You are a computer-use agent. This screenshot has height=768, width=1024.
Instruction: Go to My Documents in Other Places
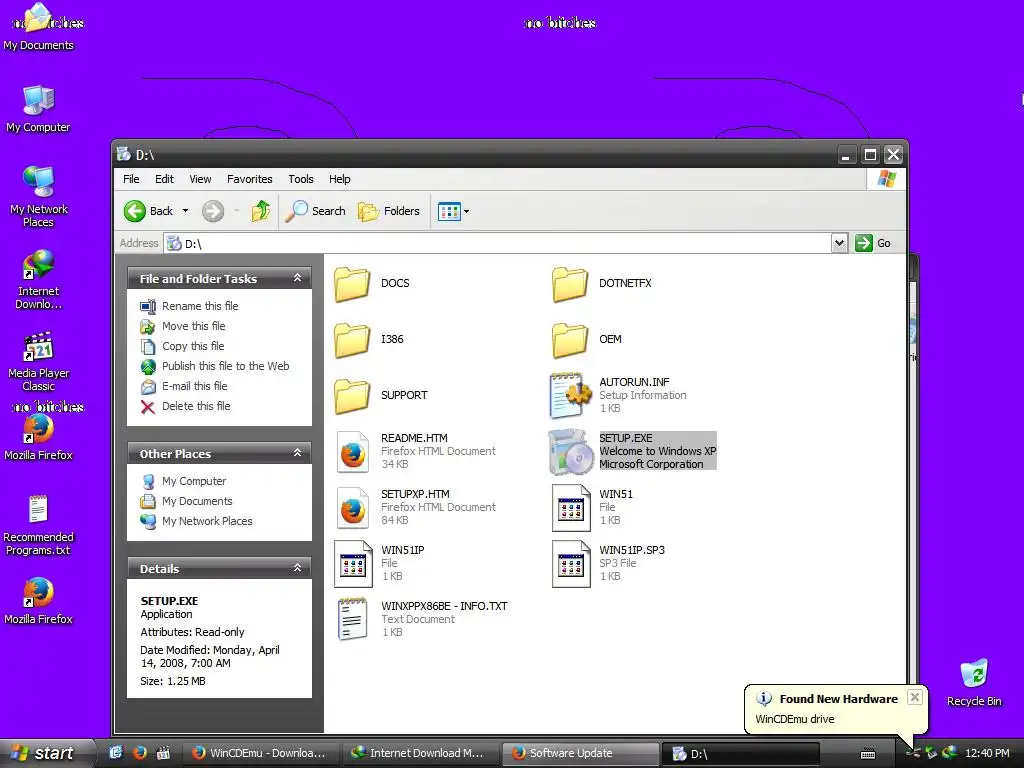point(197,501)
